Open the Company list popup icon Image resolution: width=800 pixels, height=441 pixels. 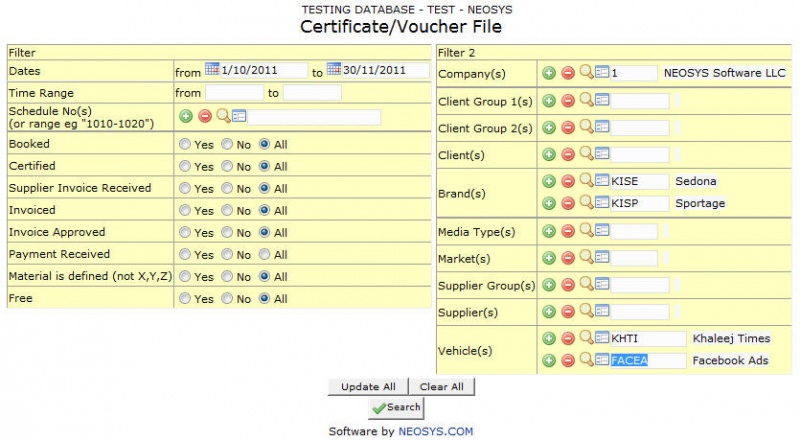602,72
